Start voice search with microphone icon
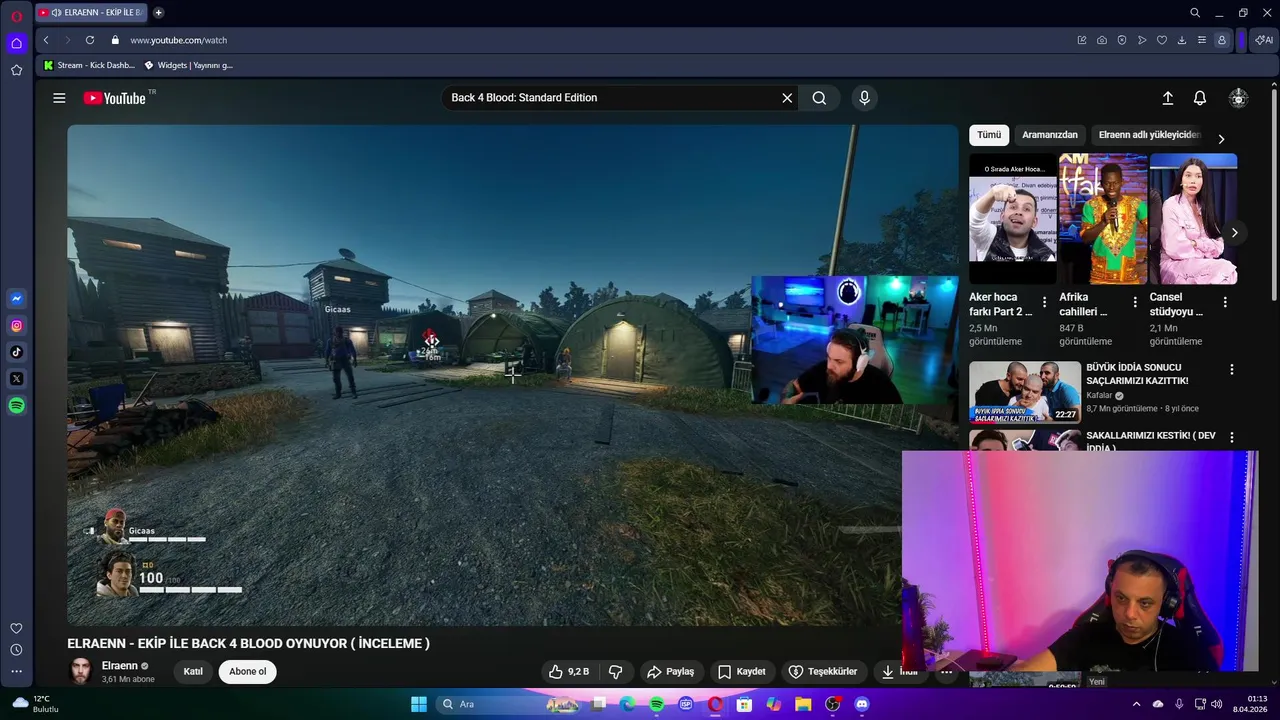This screenshot has height=720, width=1280. [864, 98]
